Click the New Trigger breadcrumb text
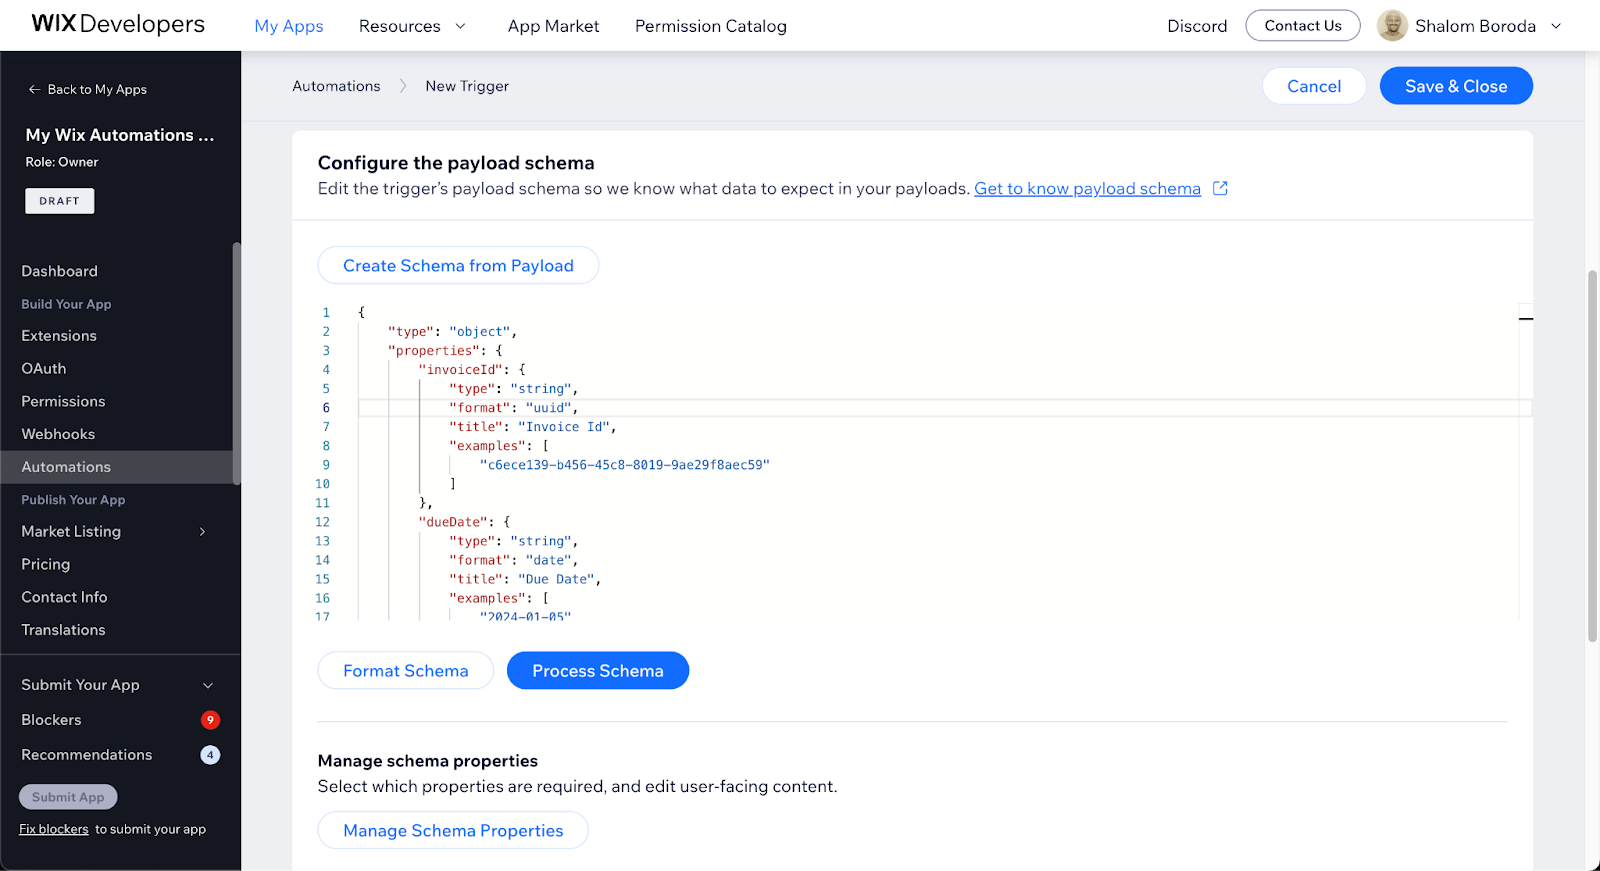Viewport: 1600px width, 871px height. (x=467, y=86)
